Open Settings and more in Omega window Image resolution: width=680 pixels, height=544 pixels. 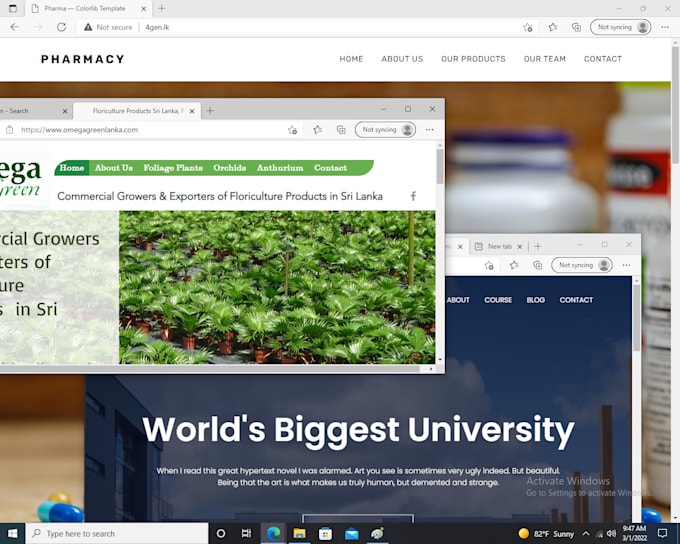tap(429, 130)
